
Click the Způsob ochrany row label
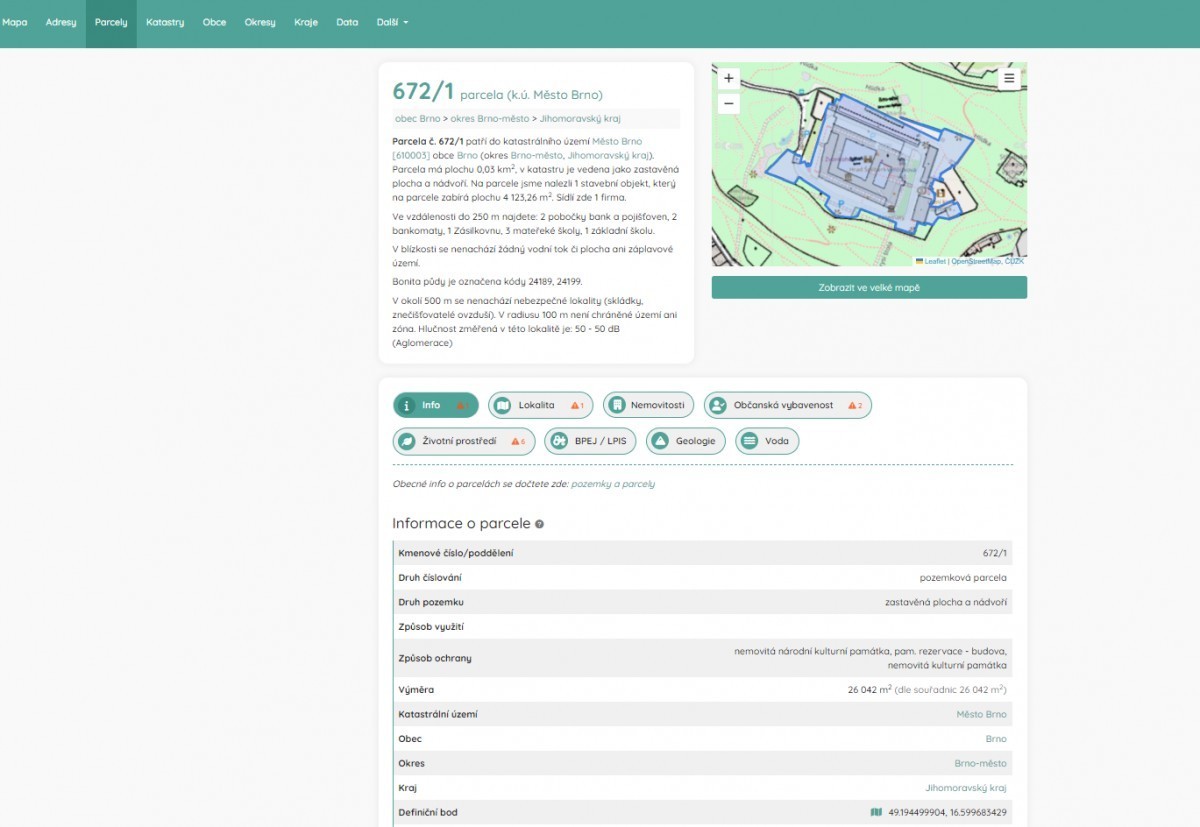pyautogui.click(x=435, y=658)
